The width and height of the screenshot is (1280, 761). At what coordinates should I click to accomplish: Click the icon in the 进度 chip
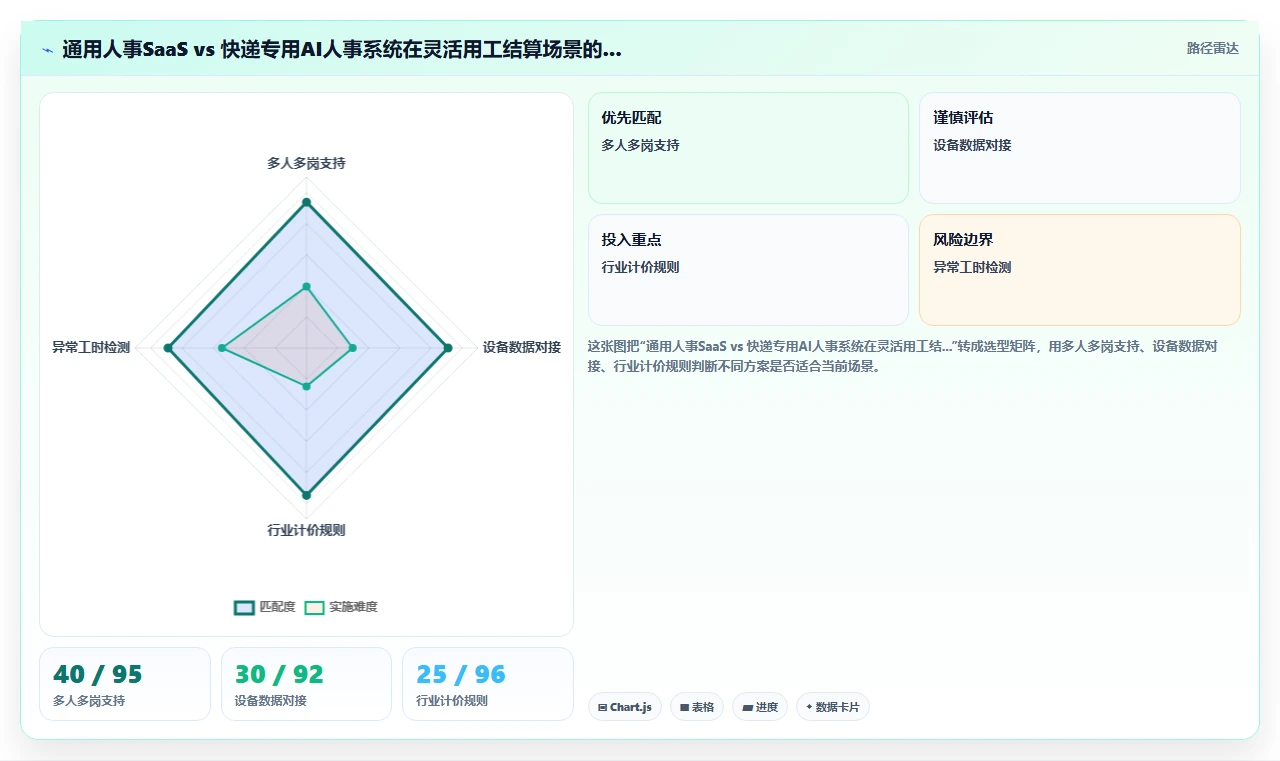click(747, 707)
